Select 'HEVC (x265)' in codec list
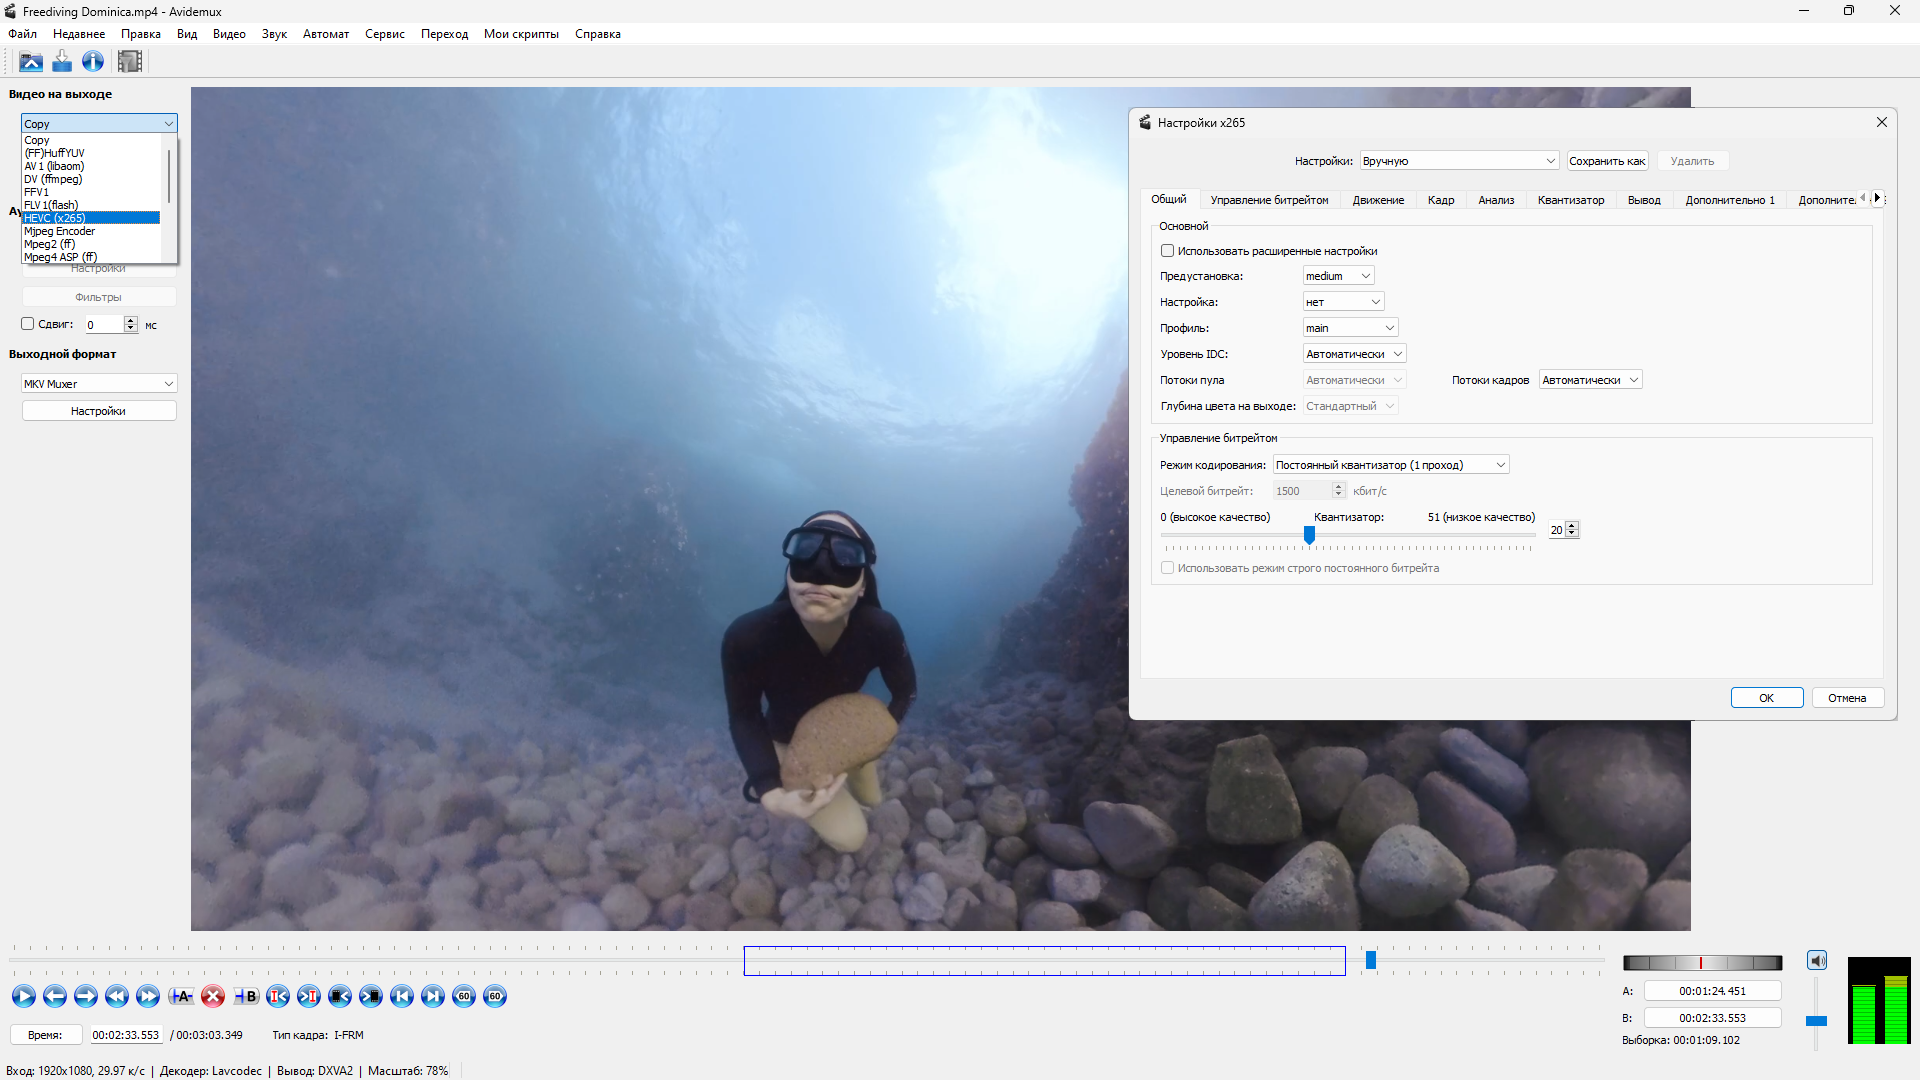1920x1080 pixels. click(x=91, y=218)
